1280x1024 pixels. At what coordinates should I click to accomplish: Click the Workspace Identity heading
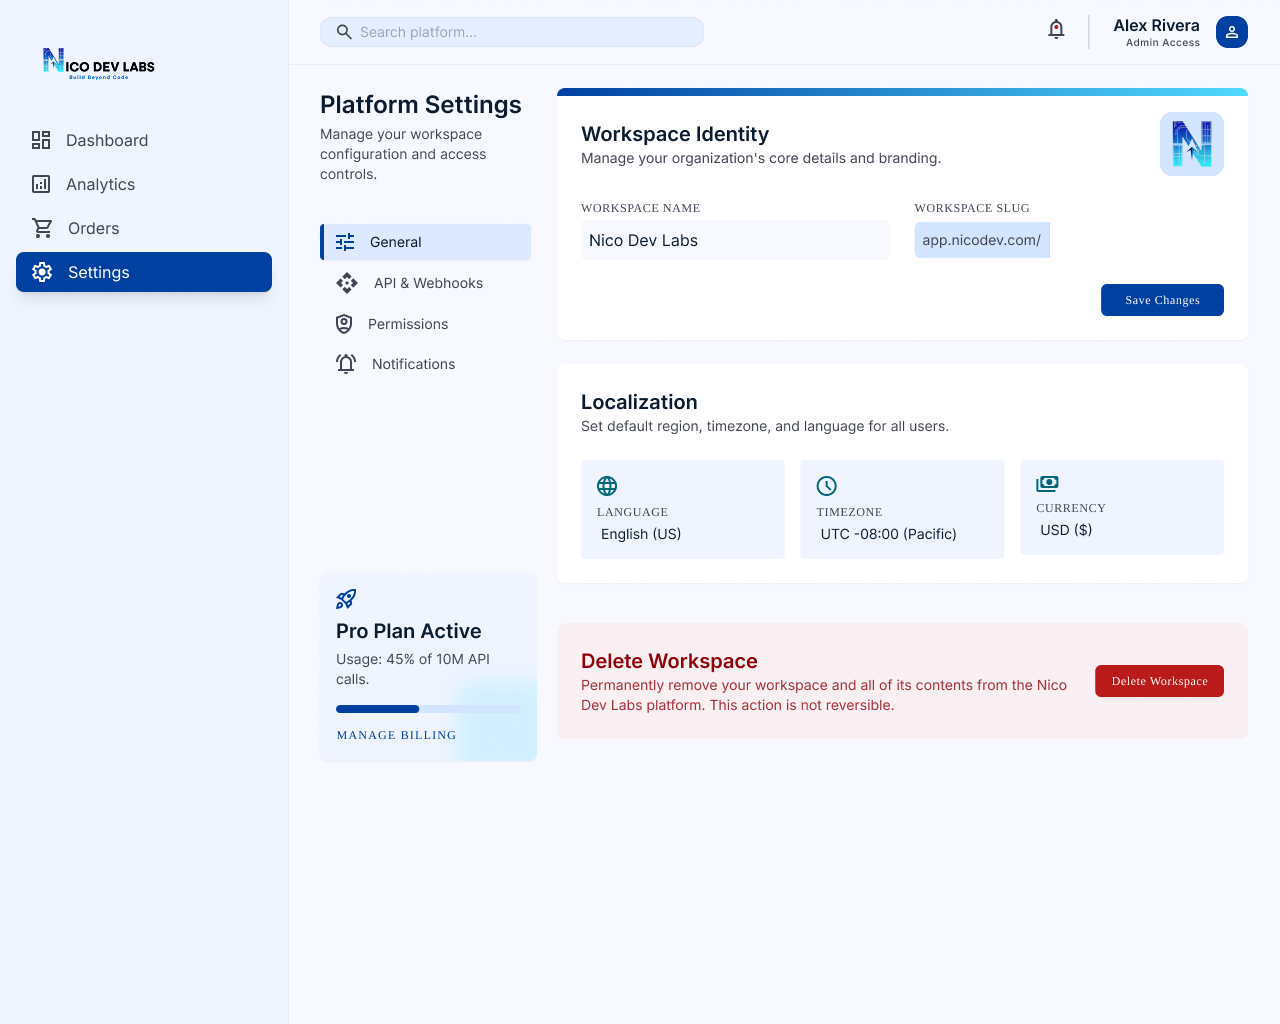pyautogui.click(x=675, y=134)
